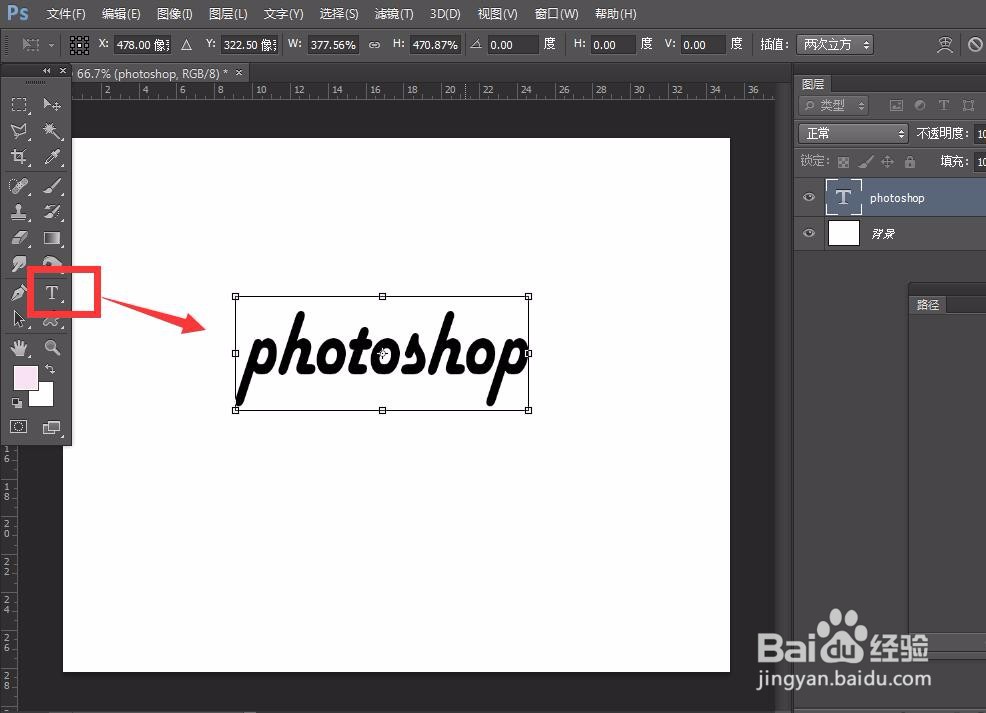Open the 编辑(E) menu
The height and width of the screenshot is (713, 986).
click(121, 13)
